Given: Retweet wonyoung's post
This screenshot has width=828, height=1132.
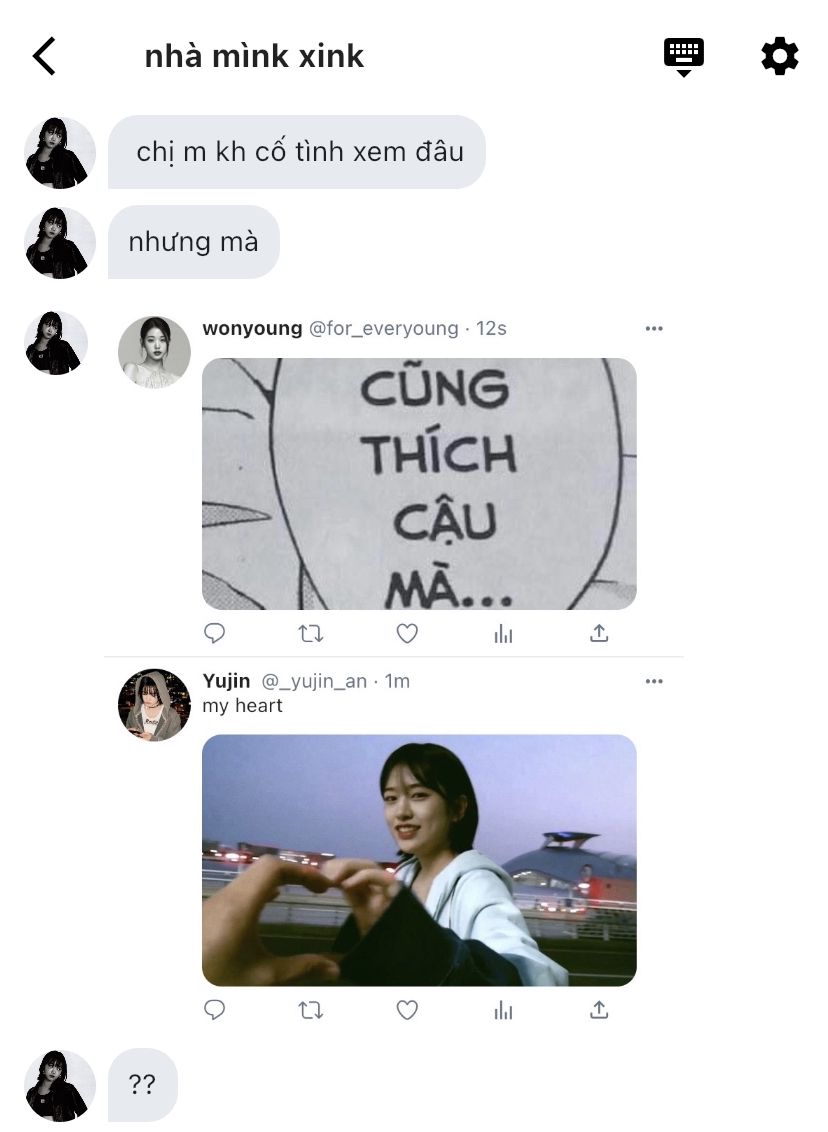Looking at the screenshot, I should pyautogui.click(x=310, y=634).
